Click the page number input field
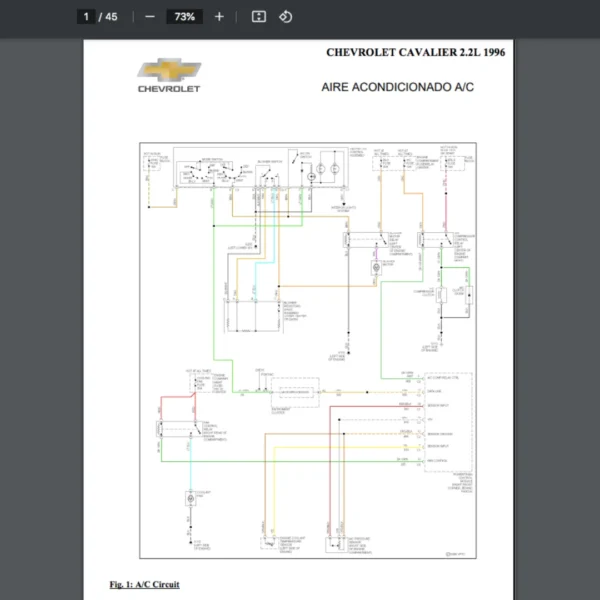The width and height of the screenshot is (600, 600). (x=86, y=17)
